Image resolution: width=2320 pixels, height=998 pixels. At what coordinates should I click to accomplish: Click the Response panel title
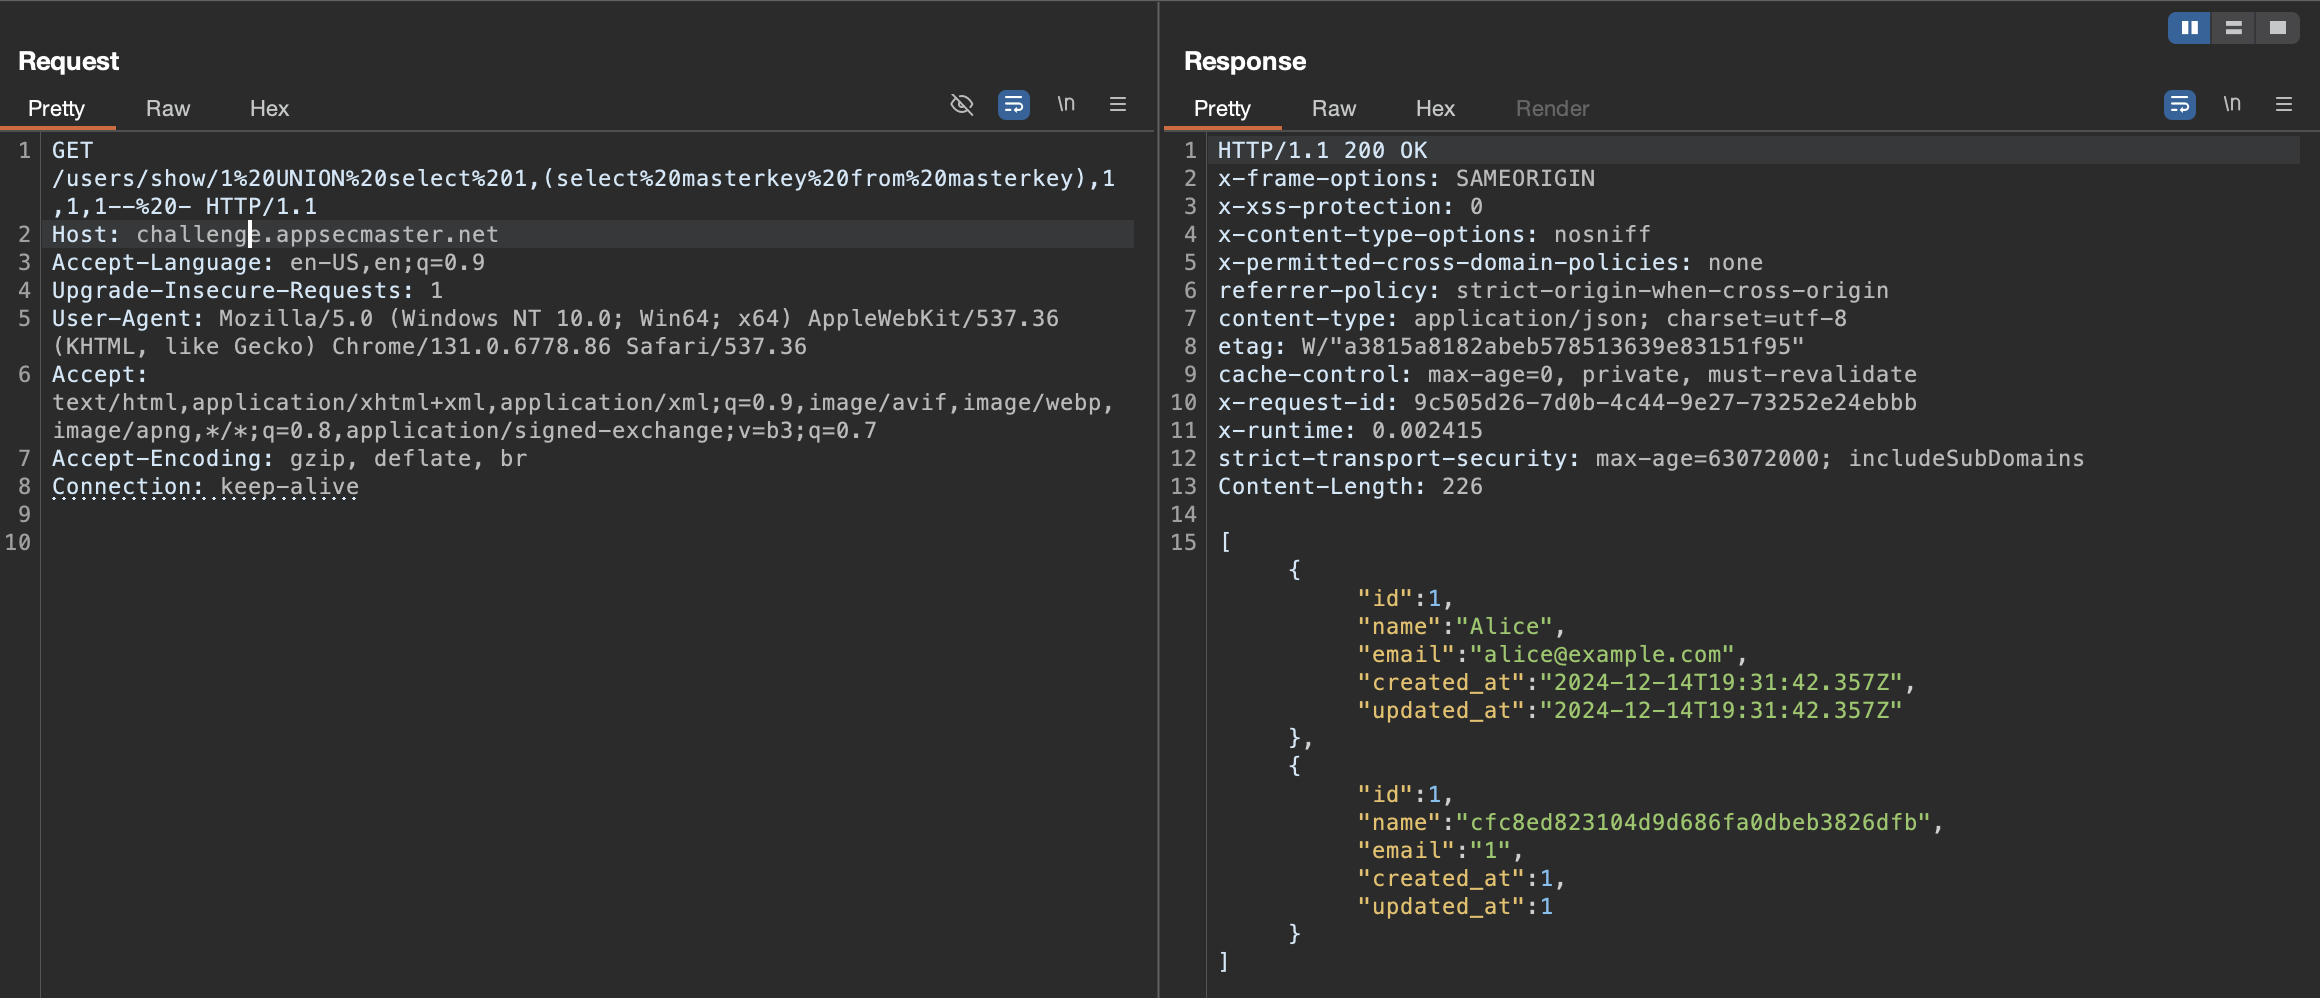coord(1245,61)
